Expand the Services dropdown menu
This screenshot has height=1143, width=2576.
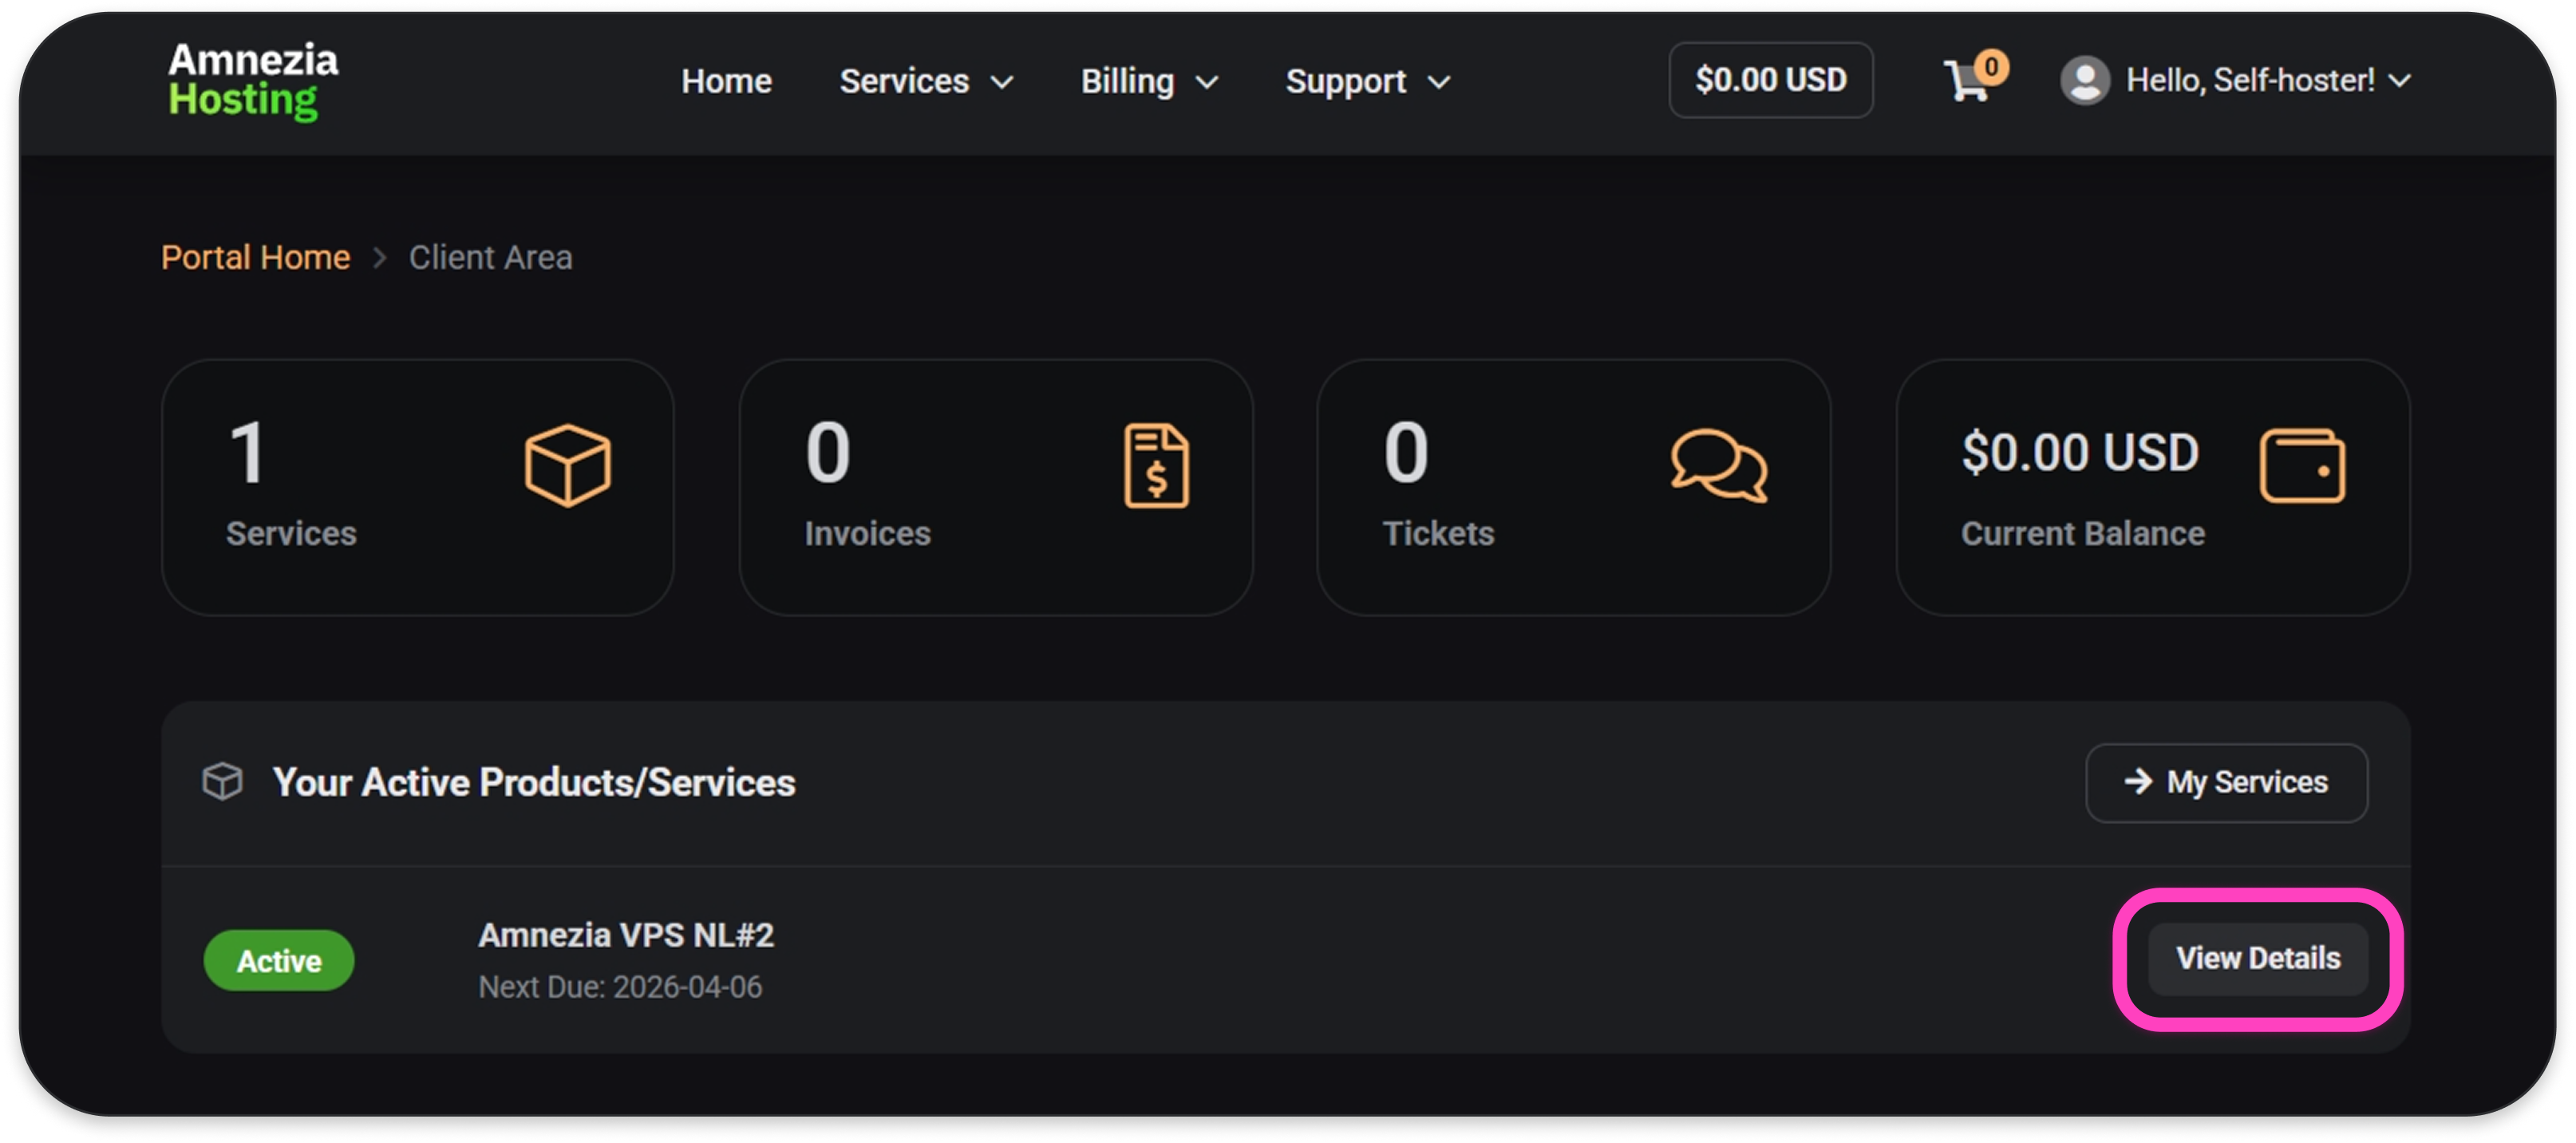coord(925,81)
